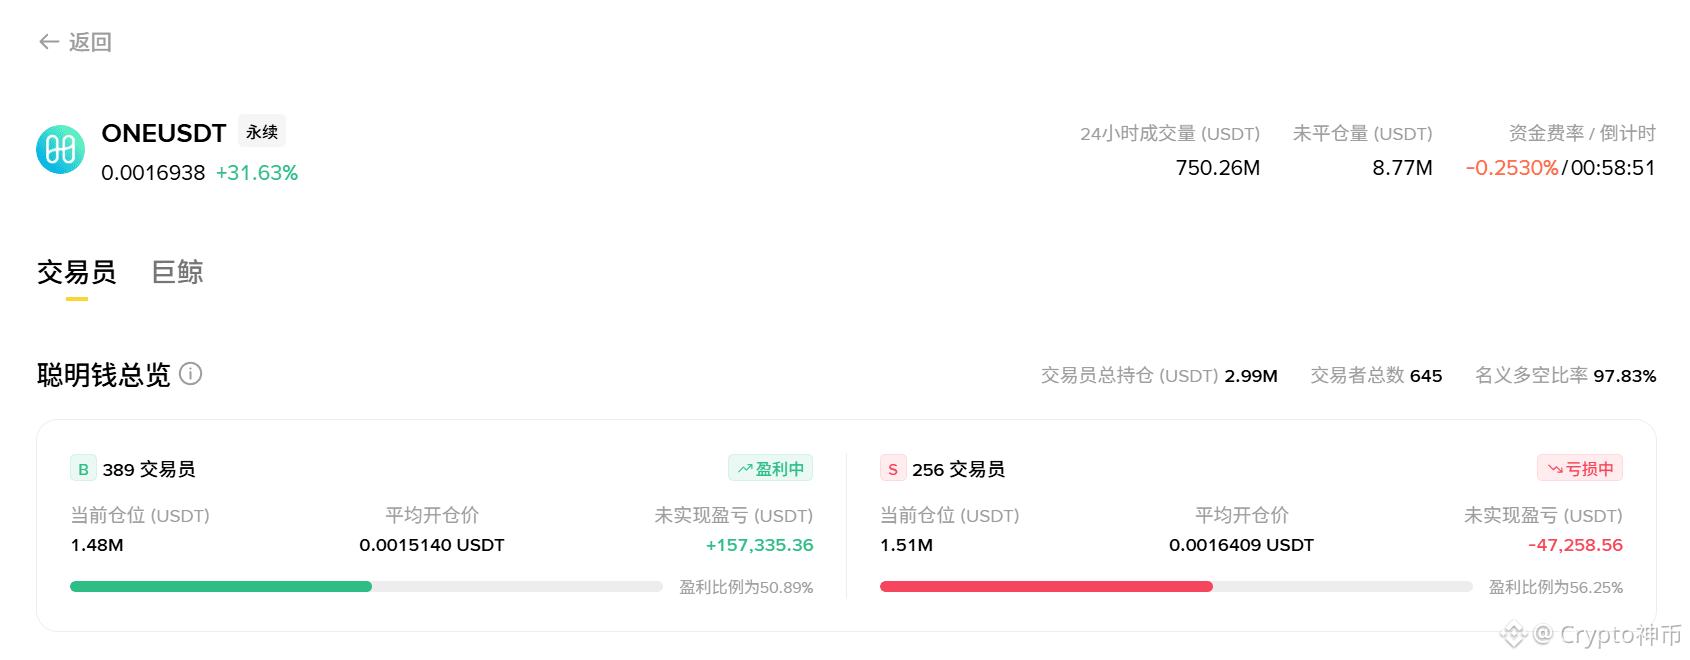Click the info icon beside 聪明钱总览
The height and width of the screenshot is (660, 1690).
[x=190, y=374]
